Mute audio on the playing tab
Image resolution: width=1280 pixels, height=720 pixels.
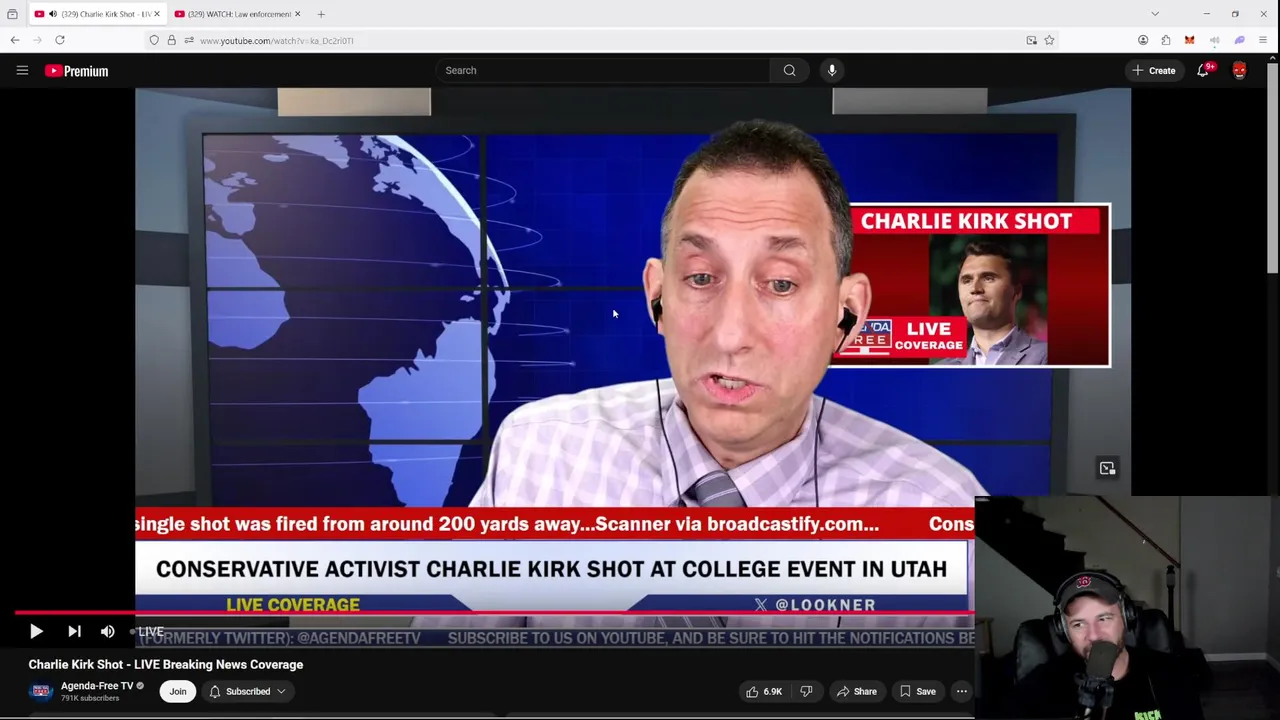tap(52, 14)
